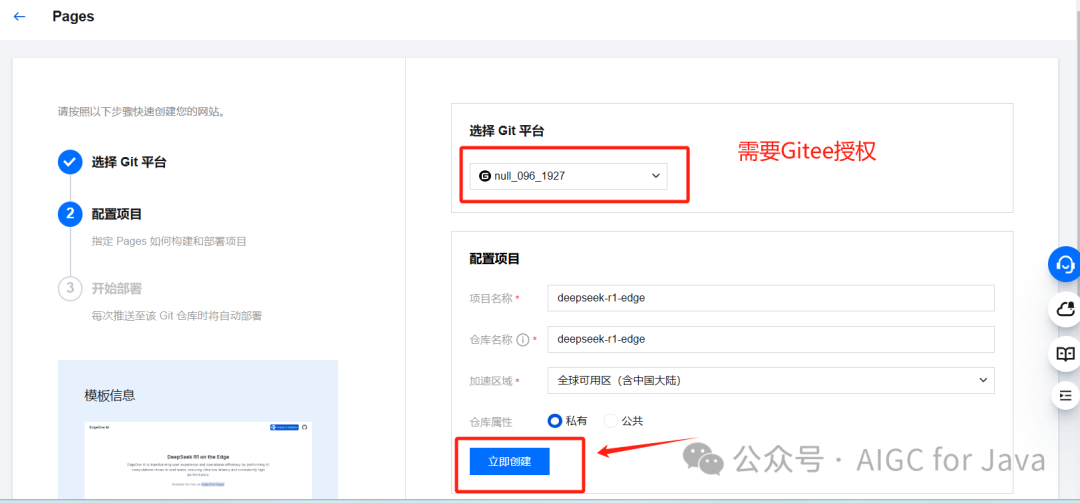Click the 仓库名称 input field
This screenshot has width=1080, height=503.
(771, 339)
